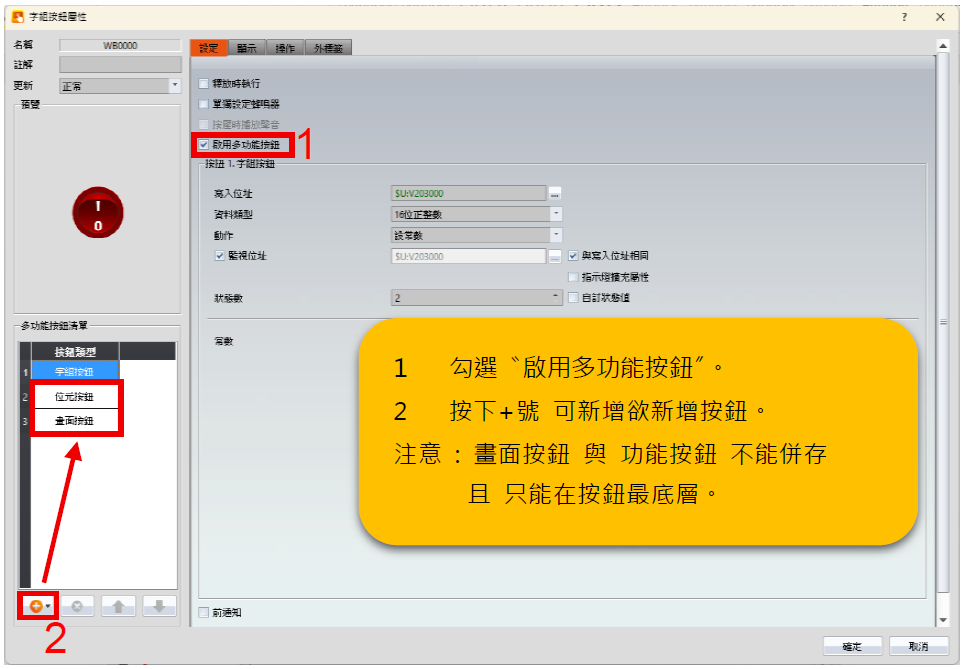The image size is (965, 669).
Task: Uncheck 與寫入位址相同 option
Action: [573, 256]
